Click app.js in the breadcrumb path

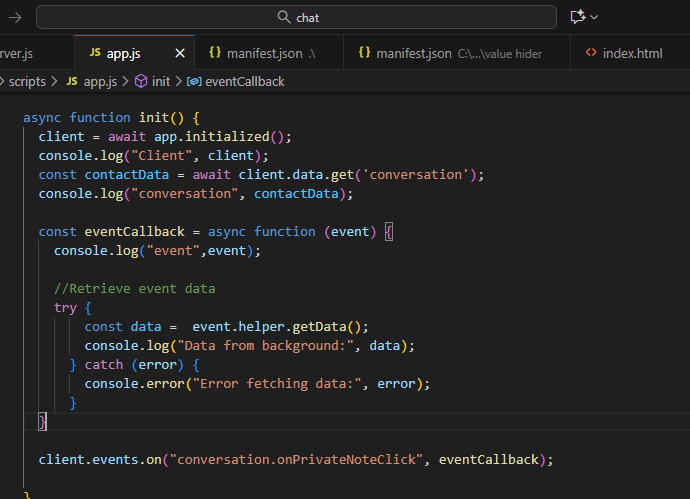pyautogui.click(x=100, y=81)
